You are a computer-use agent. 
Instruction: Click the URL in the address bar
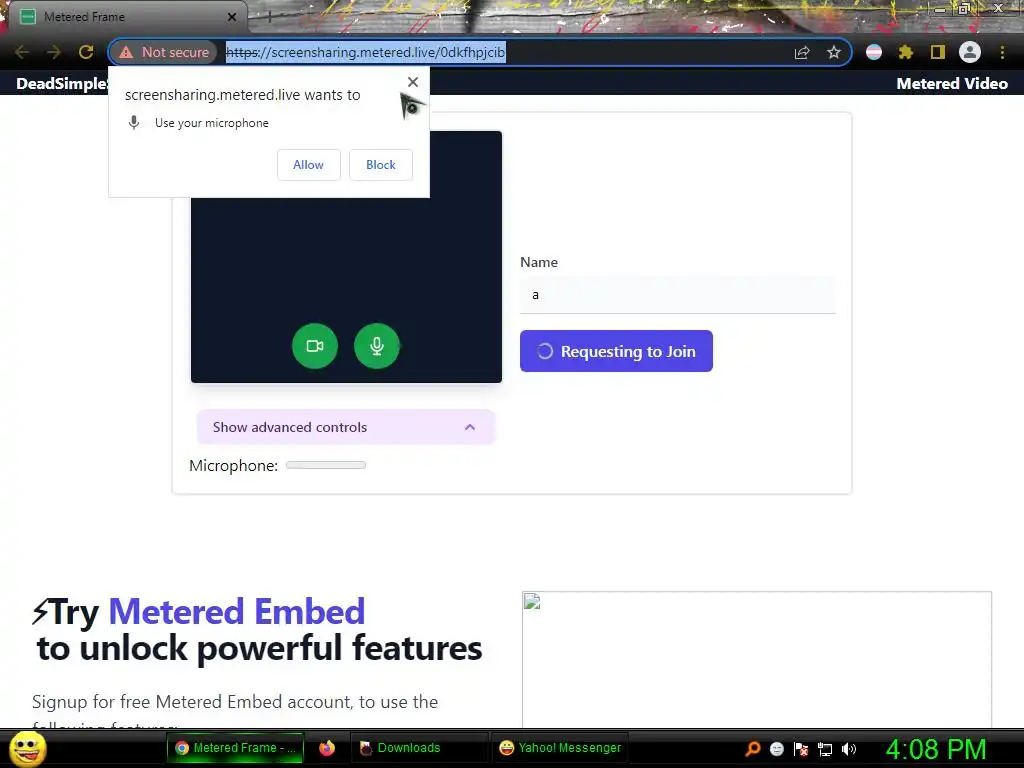(366, 52)
